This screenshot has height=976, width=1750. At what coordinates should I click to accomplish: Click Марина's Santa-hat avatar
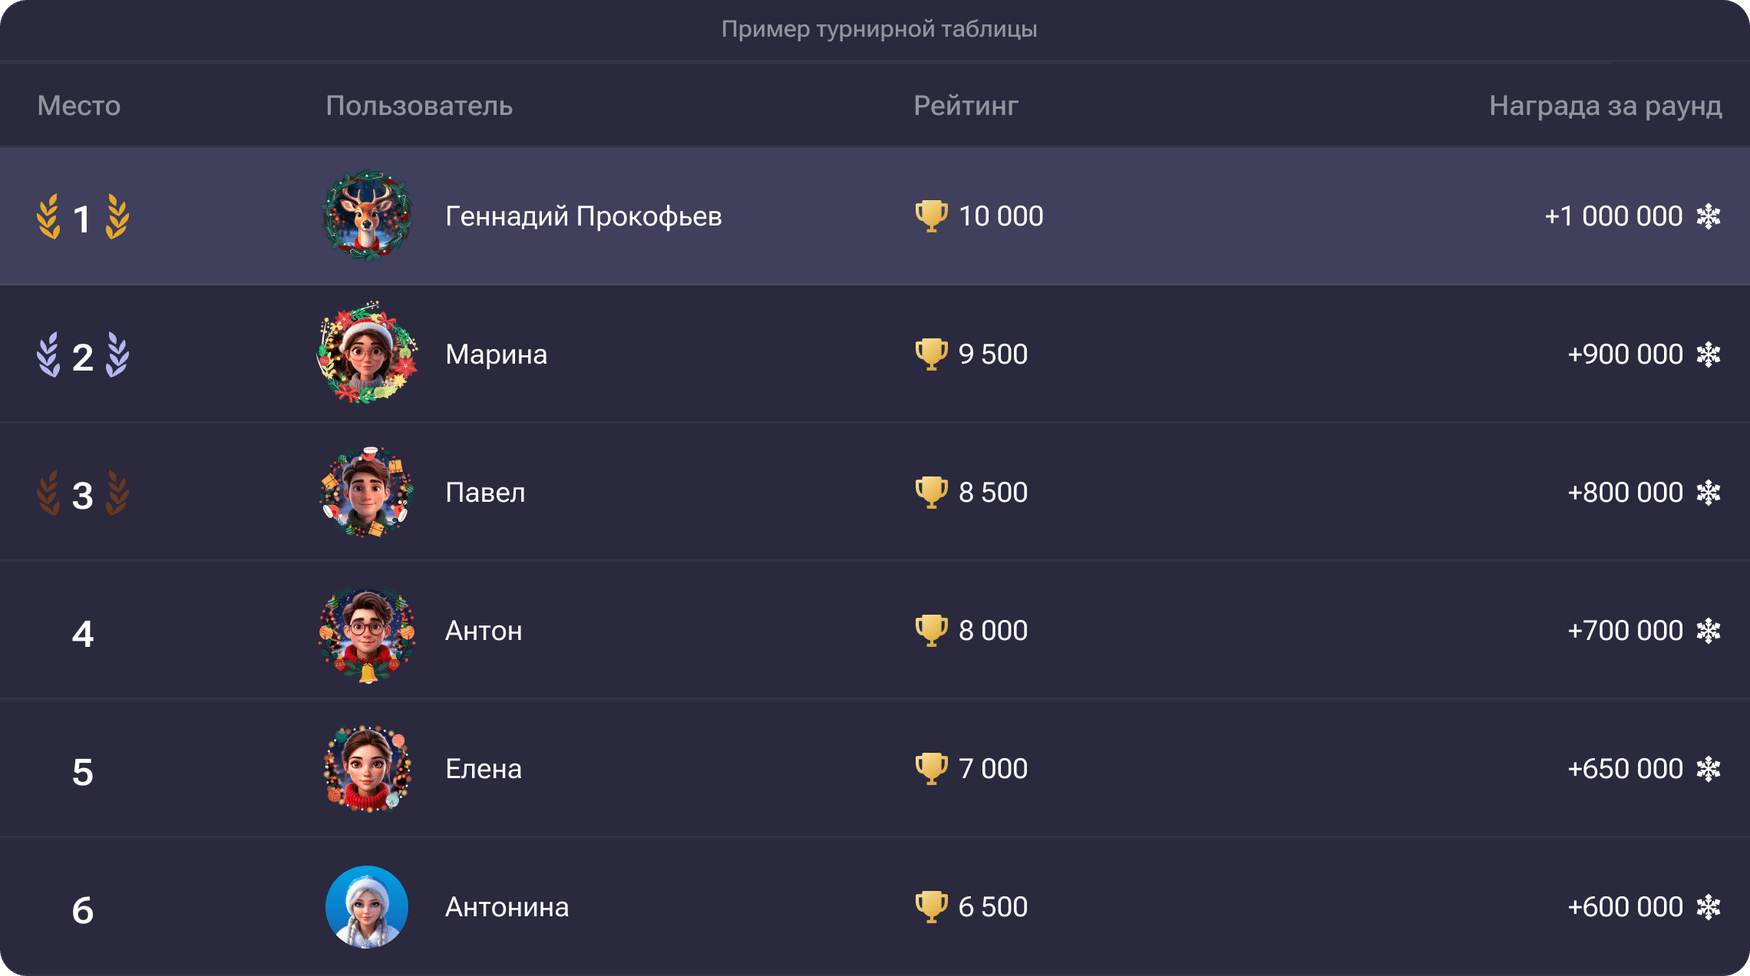(366, 354)
